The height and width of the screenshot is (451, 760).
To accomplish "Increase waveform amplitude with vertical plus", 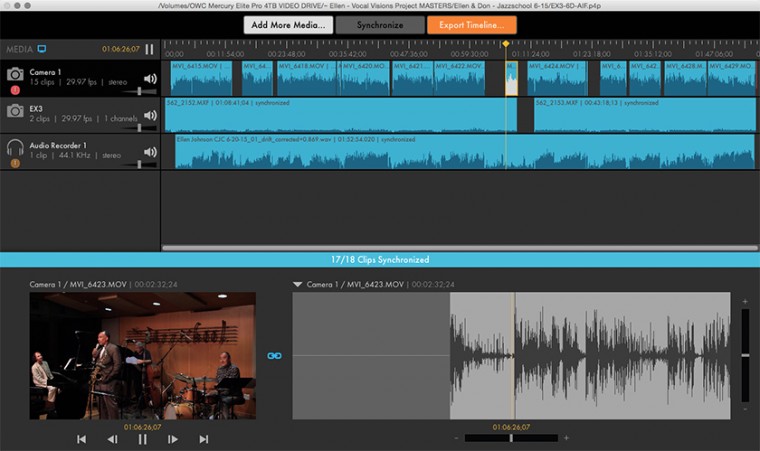I will click(745, 301).
